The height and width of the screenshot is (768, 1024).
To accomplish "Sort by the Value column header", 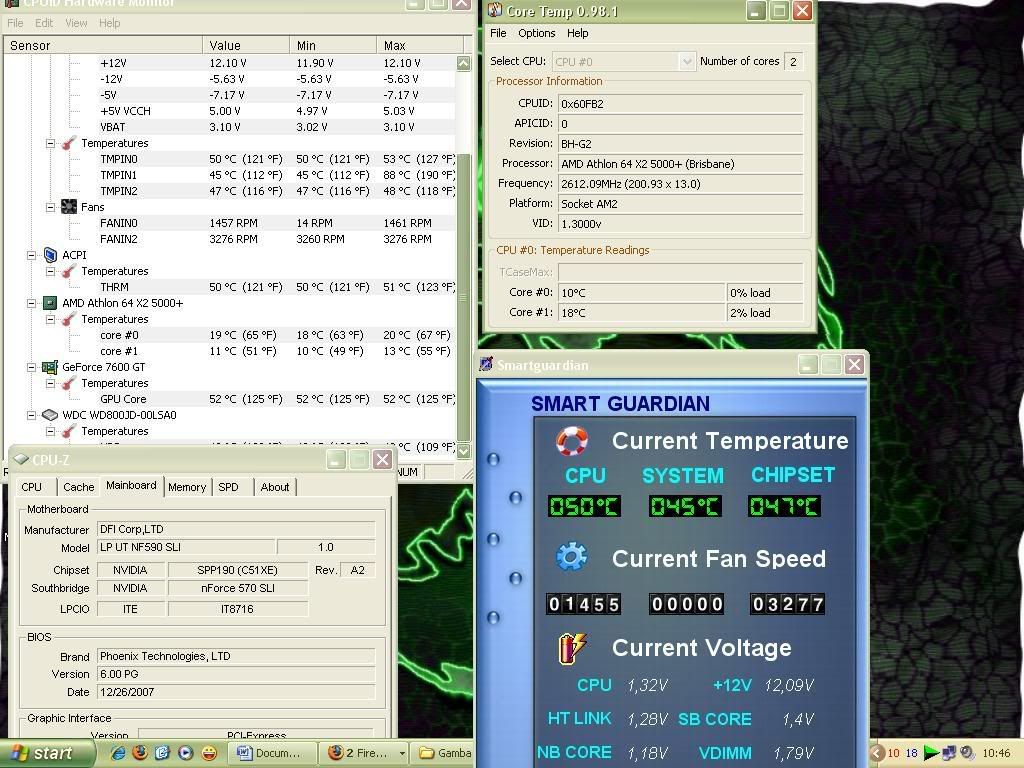I will coord(245,45).
